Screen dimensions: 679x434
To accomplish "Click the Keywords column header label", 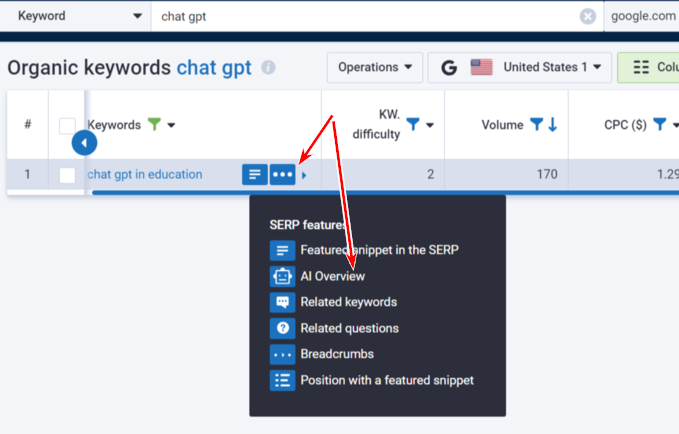I will coord(114,125).
